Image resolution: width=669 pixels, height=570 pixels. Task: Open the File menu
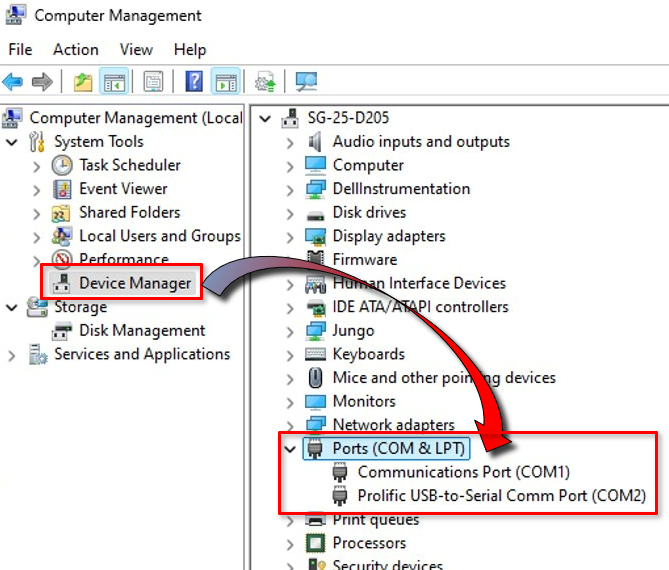pyautogui.click(x=20, y=49)
